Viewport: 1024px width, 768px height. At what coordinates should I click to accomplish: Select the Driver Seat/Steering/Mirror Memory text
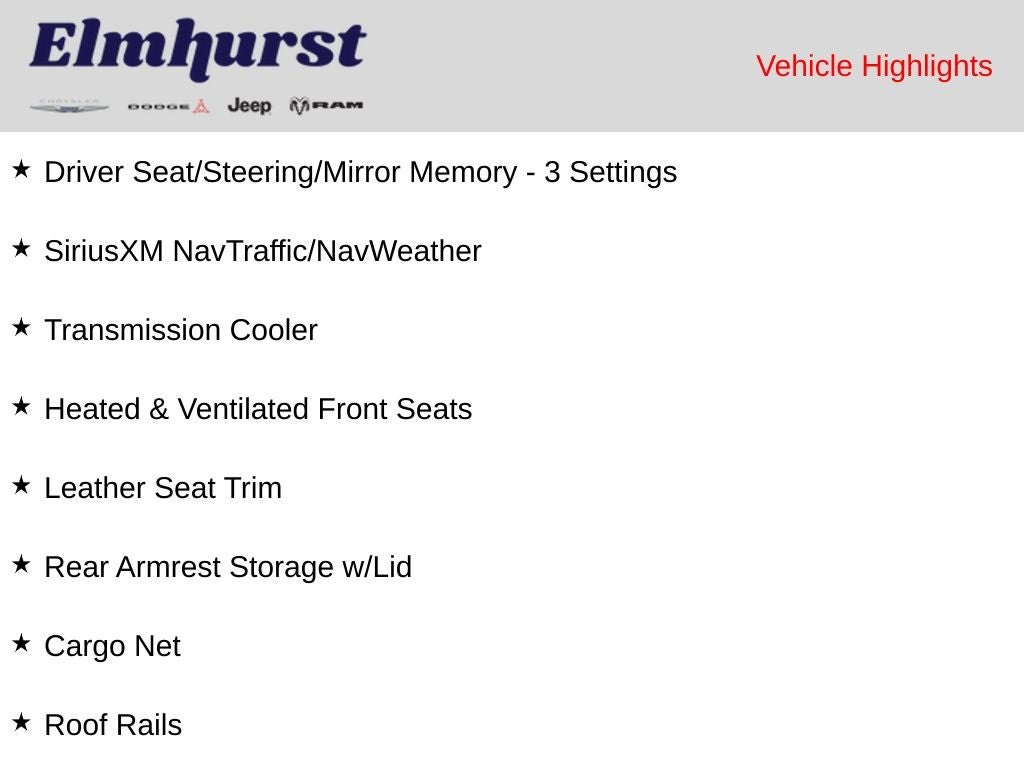tap(360, 172)
